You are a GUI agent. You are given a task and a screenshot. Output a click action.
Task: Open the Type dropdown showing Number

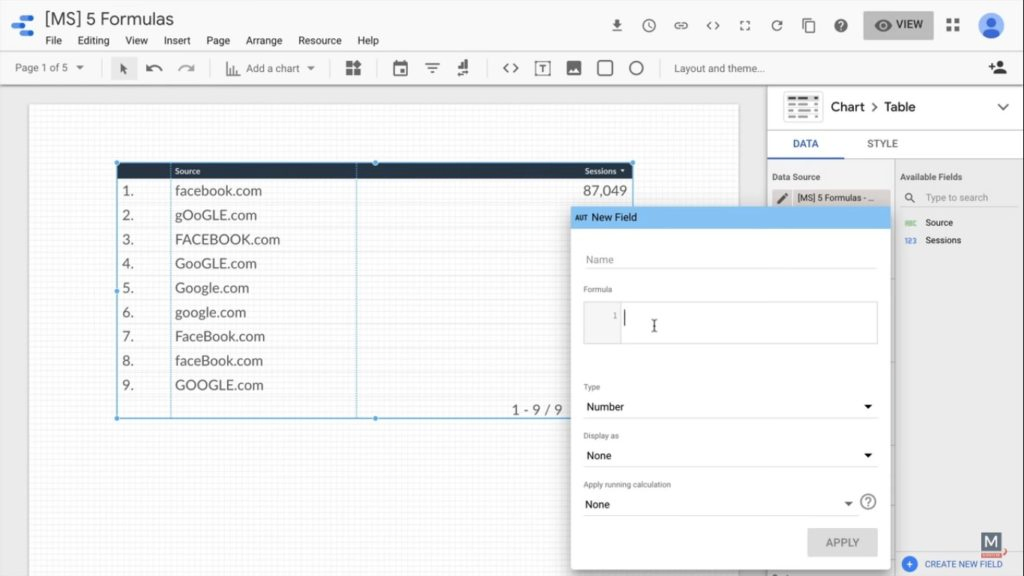[729, 406]
